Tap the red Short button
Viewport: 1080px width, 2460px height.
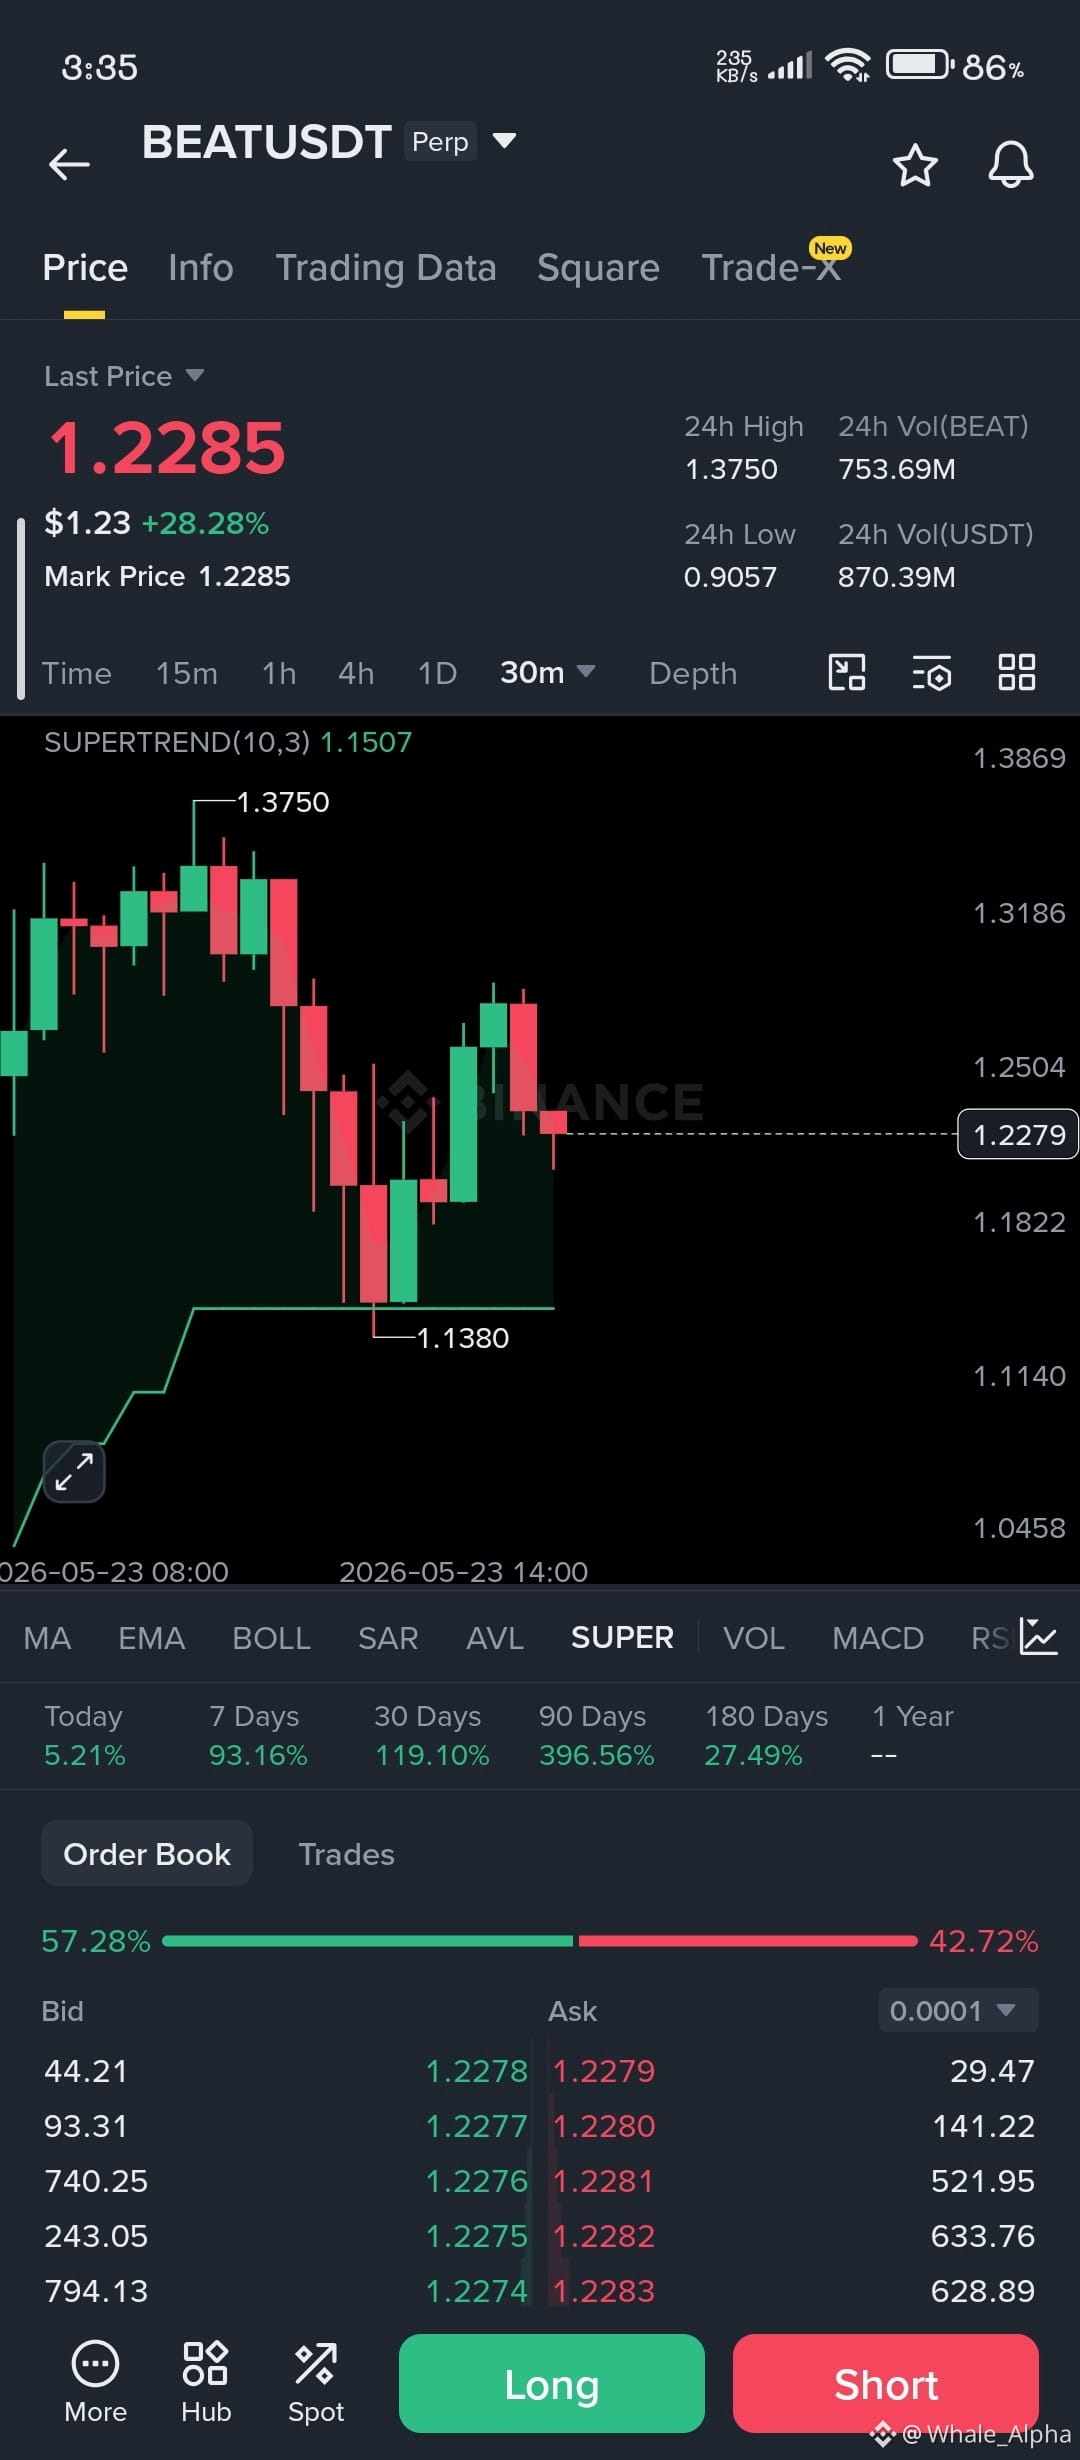pyautogui.click(x=886, y=2383)
